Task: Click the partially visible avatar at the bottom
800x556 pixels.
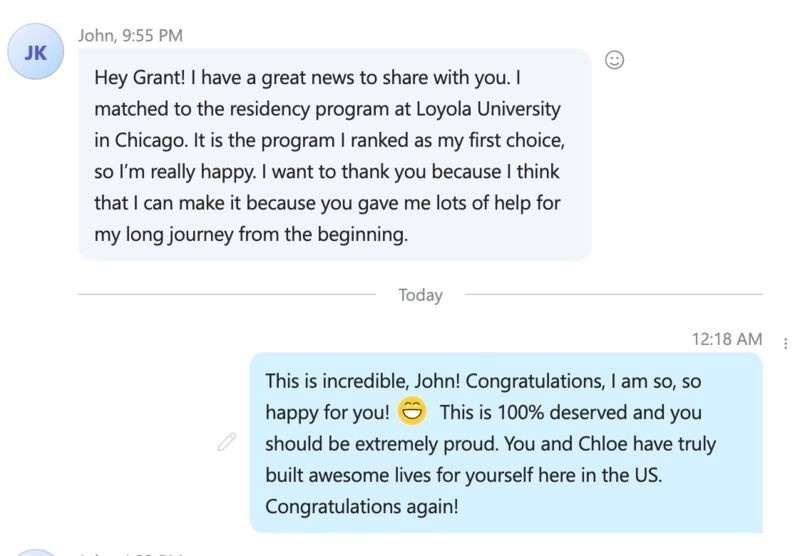Action: pyautogui.click(x=35, y=552)
